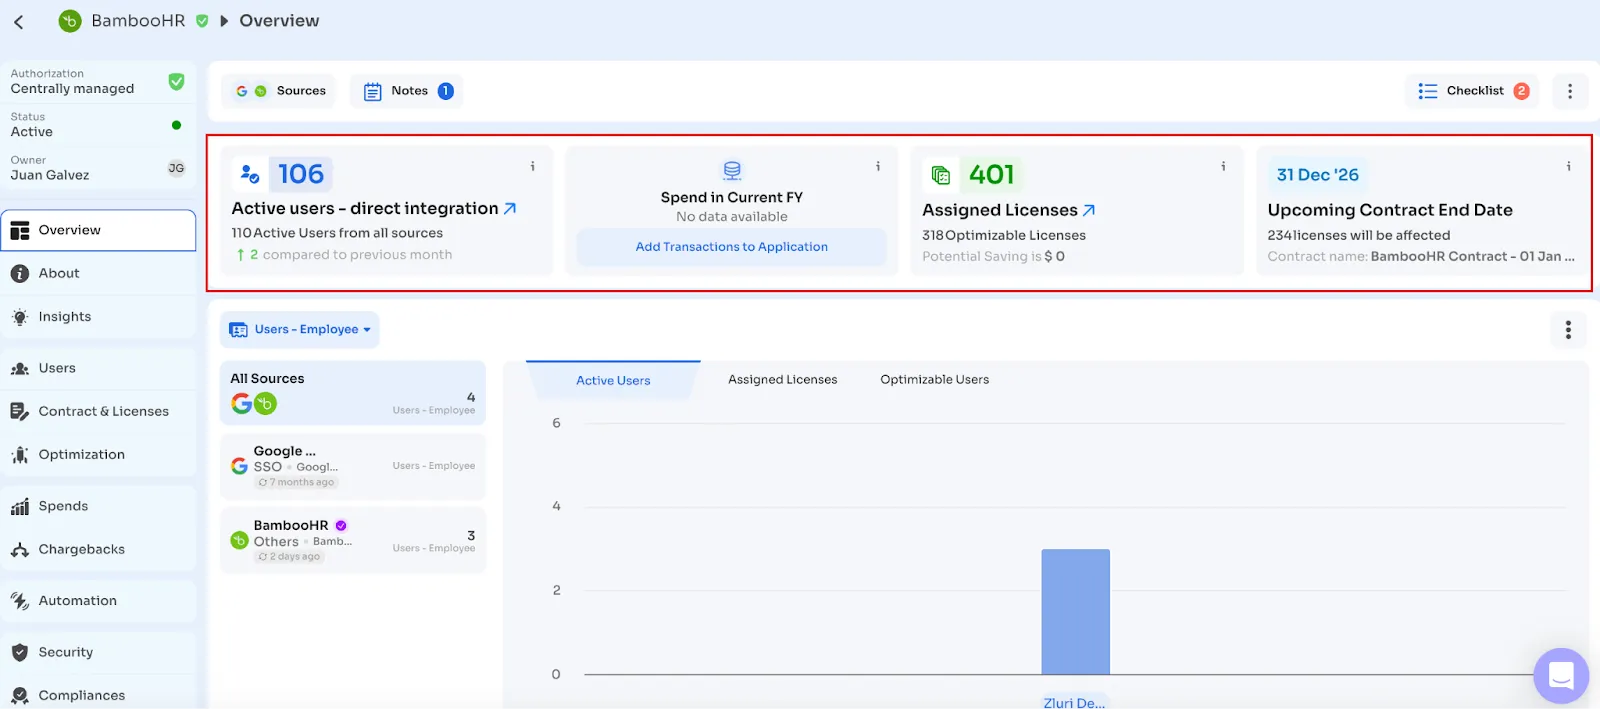Go back using the left chevron arrow
Screen dimensions: 1600x709
click(18, 21)
